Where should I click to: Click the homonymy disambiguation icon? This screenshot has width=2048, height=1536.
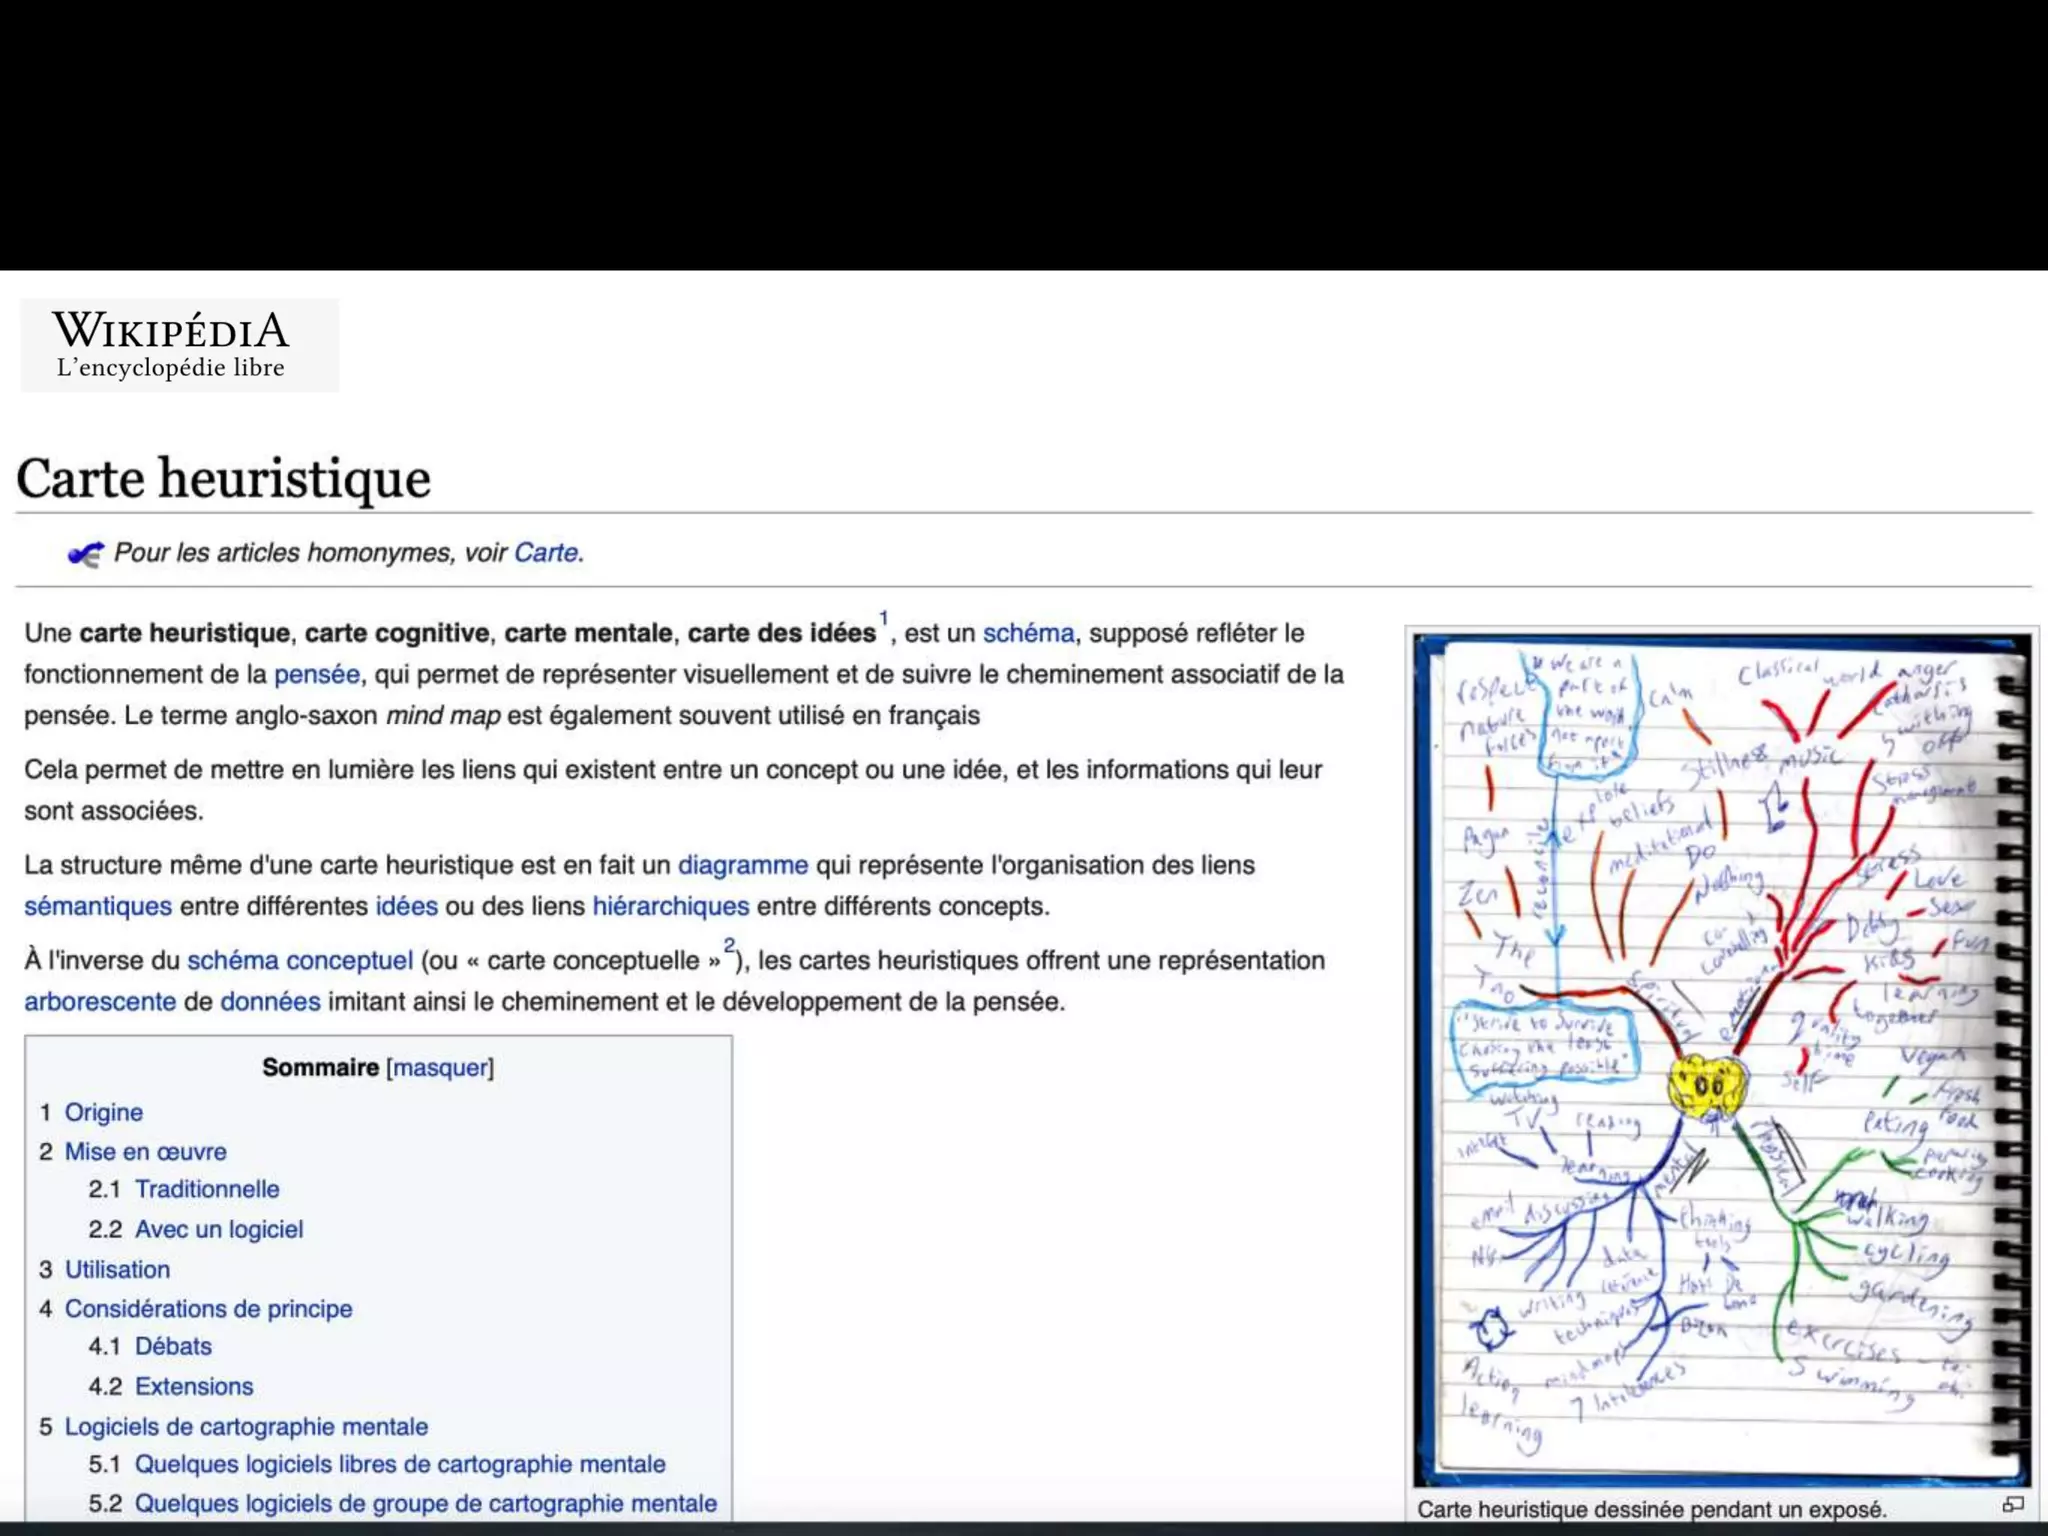pos(86,553)
